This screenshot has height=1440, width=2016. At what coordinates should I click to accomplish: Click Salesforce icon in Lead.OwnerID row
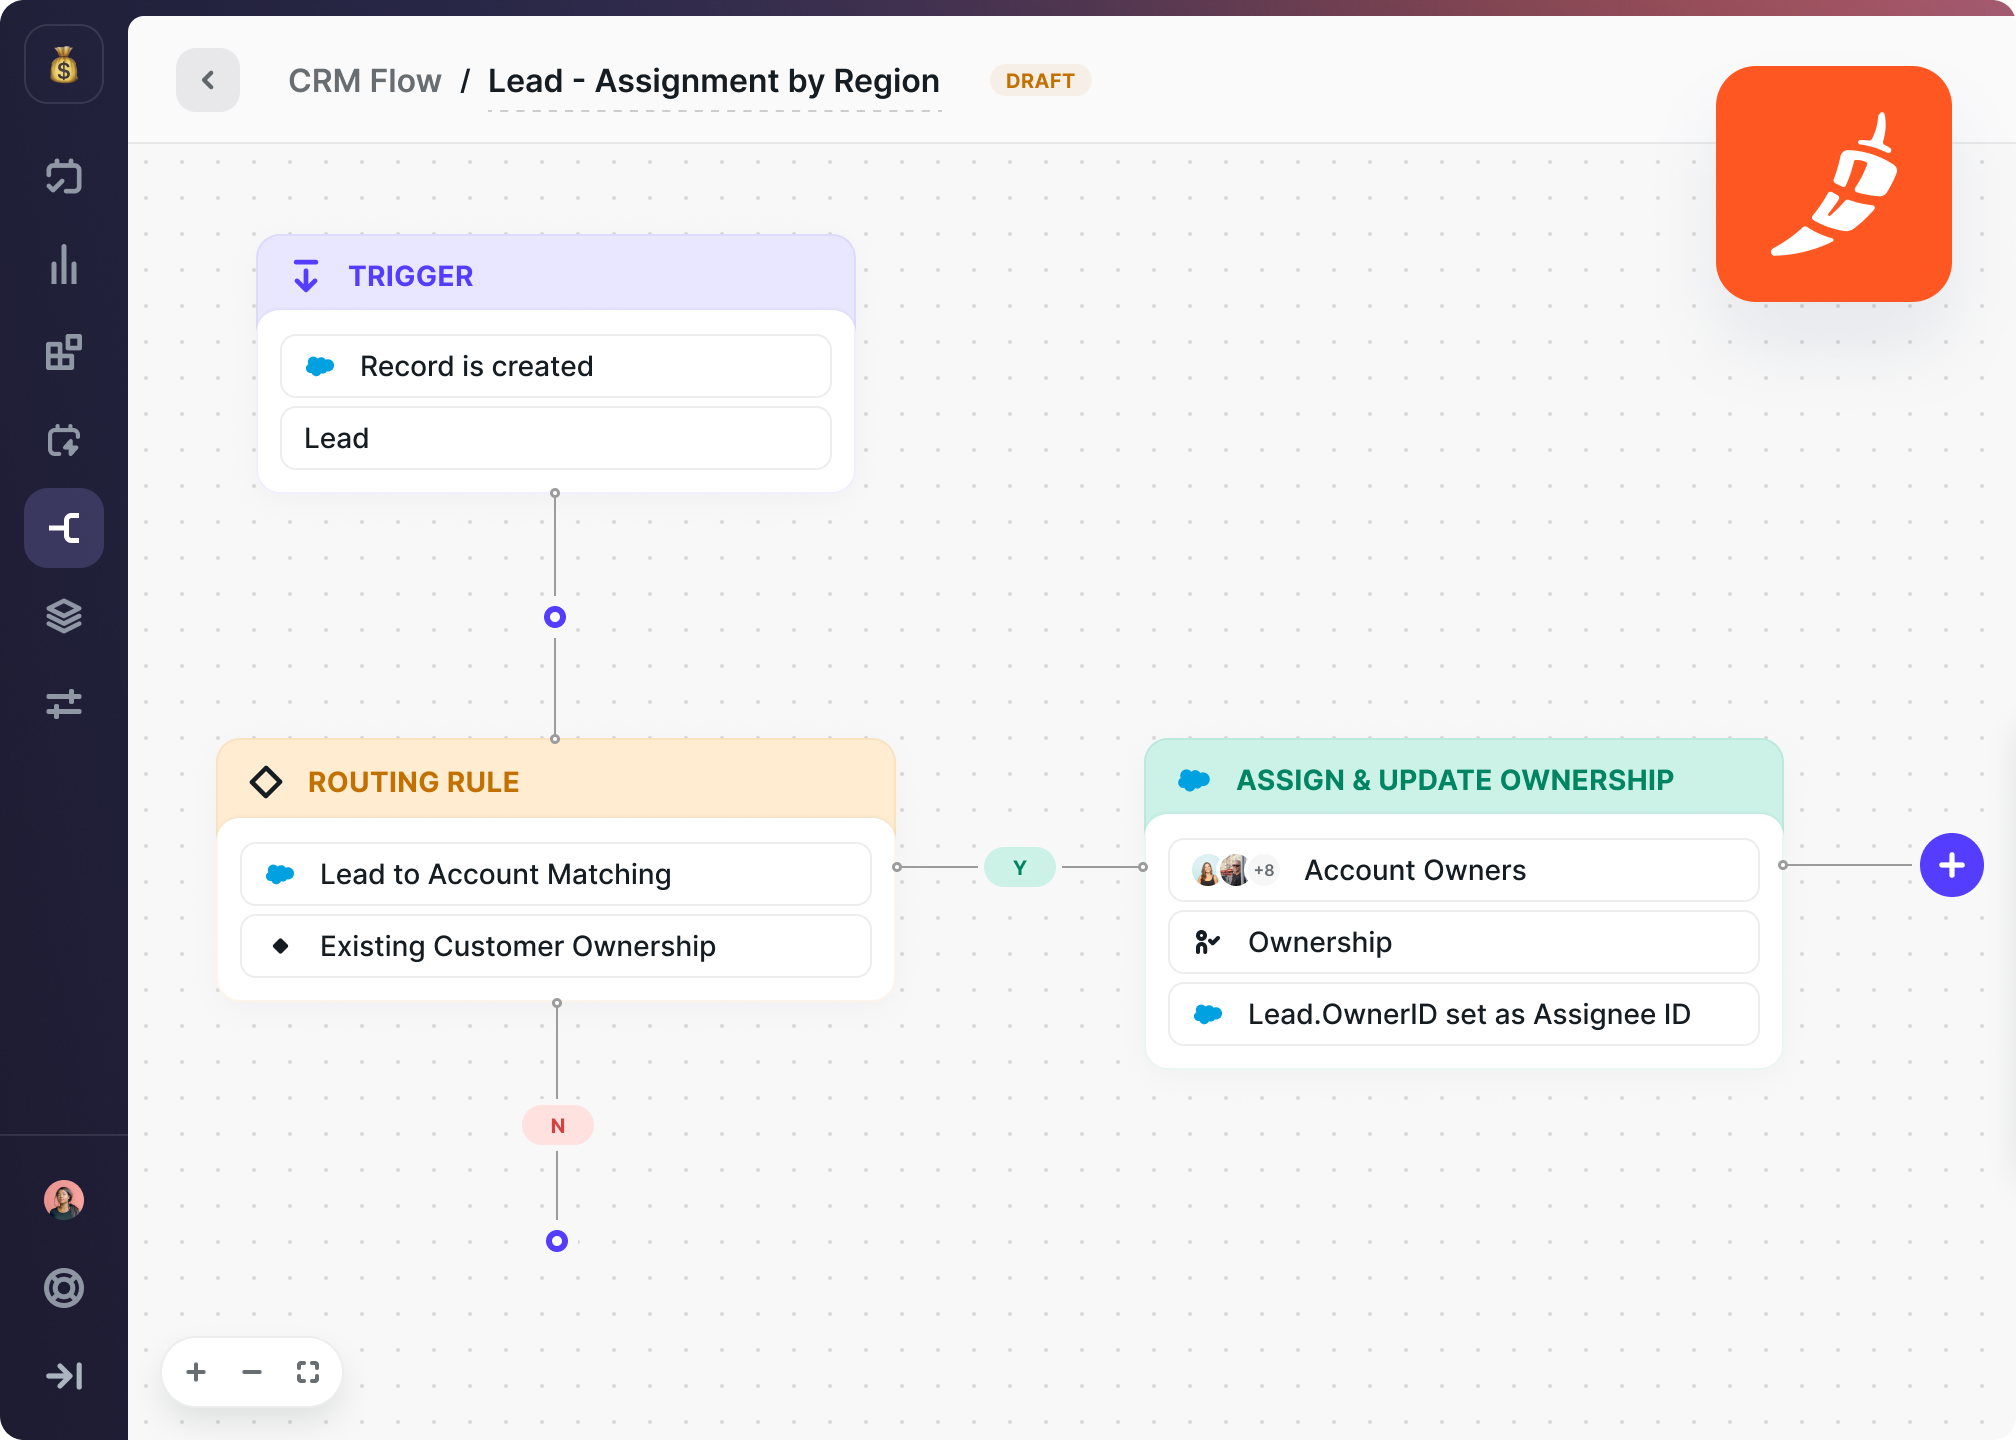pos(1208,1014)
